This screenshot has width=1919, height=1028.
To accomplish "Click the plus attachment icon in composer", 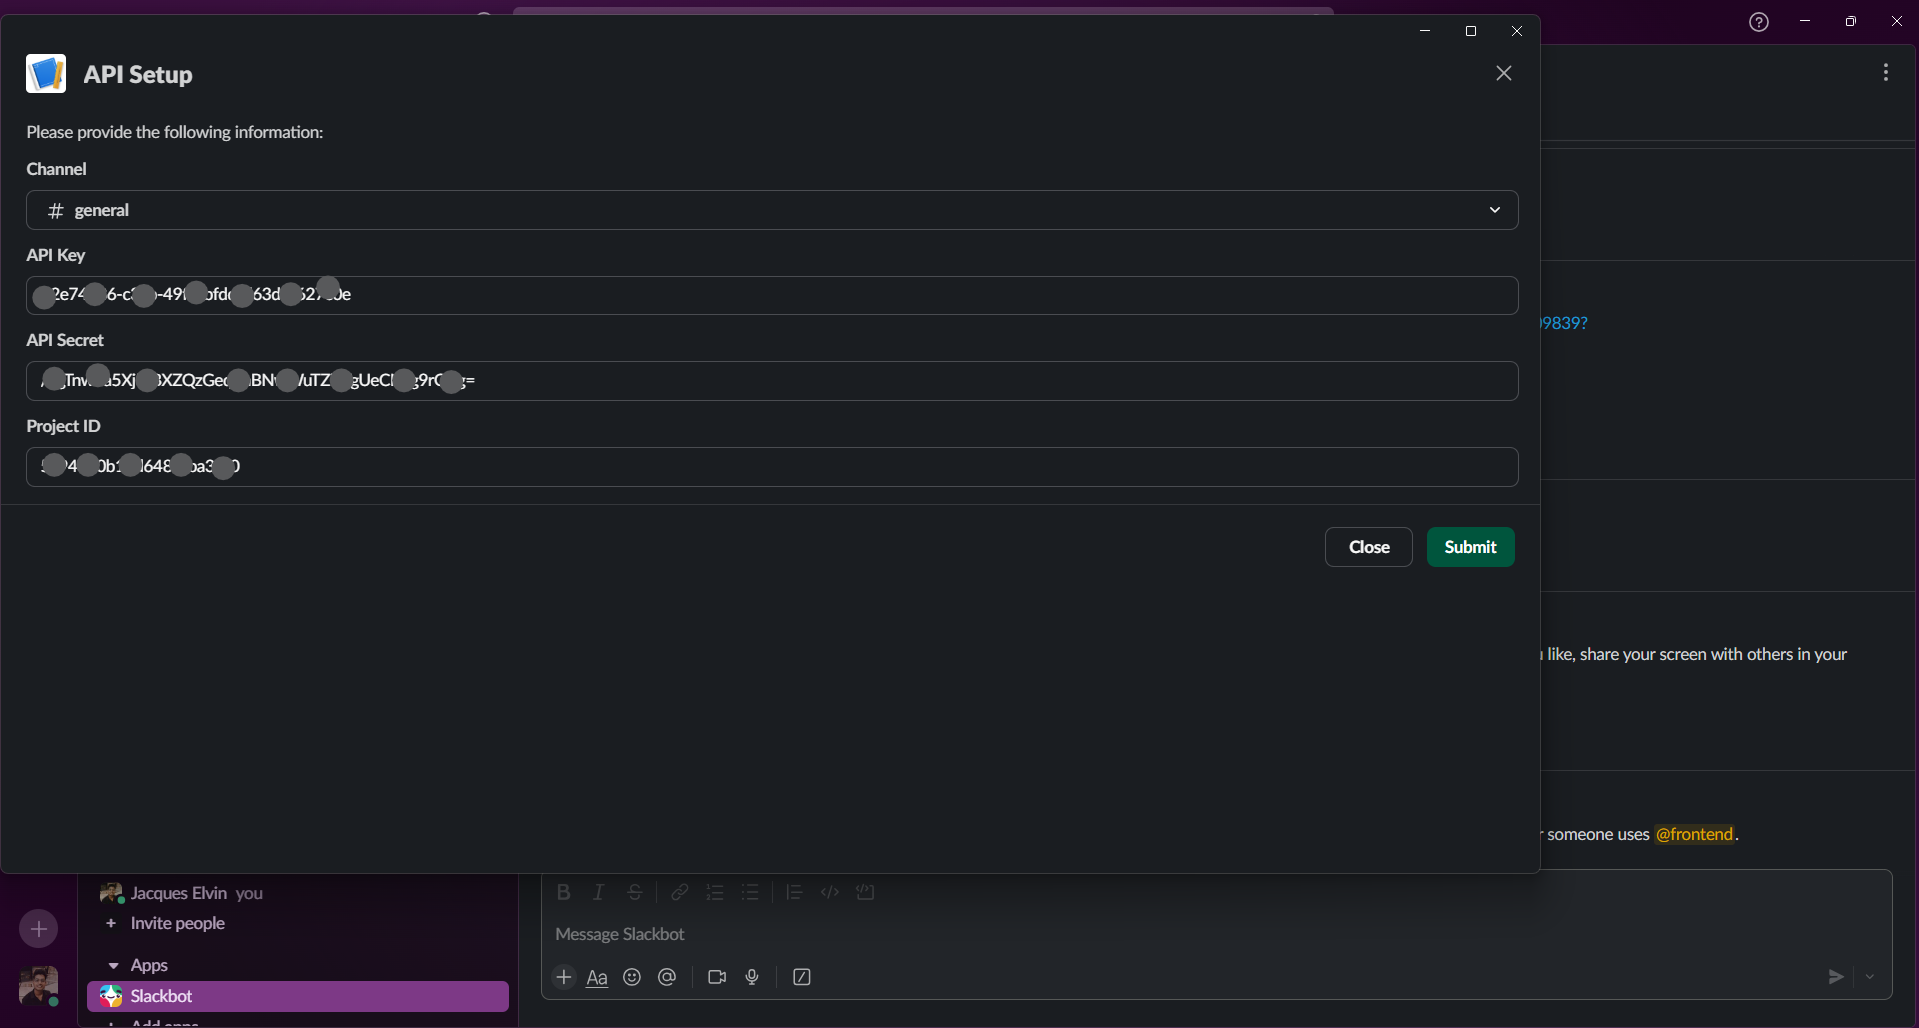I will point(564,977).
